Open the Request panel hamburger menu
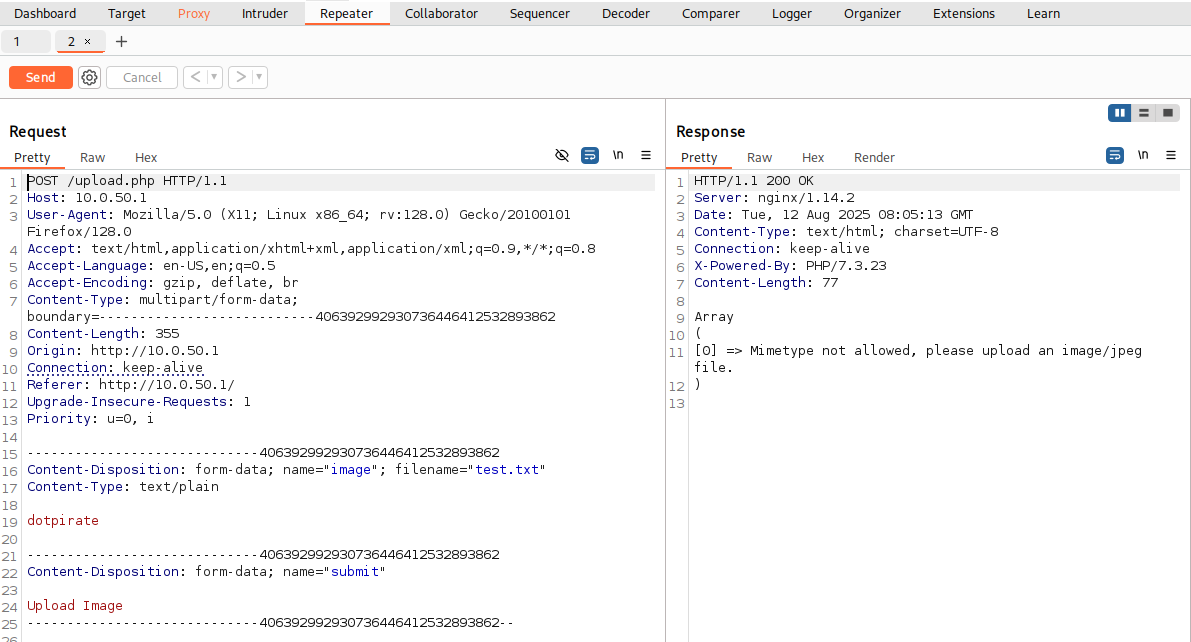 pyautogui.click(x=646, y=156)
